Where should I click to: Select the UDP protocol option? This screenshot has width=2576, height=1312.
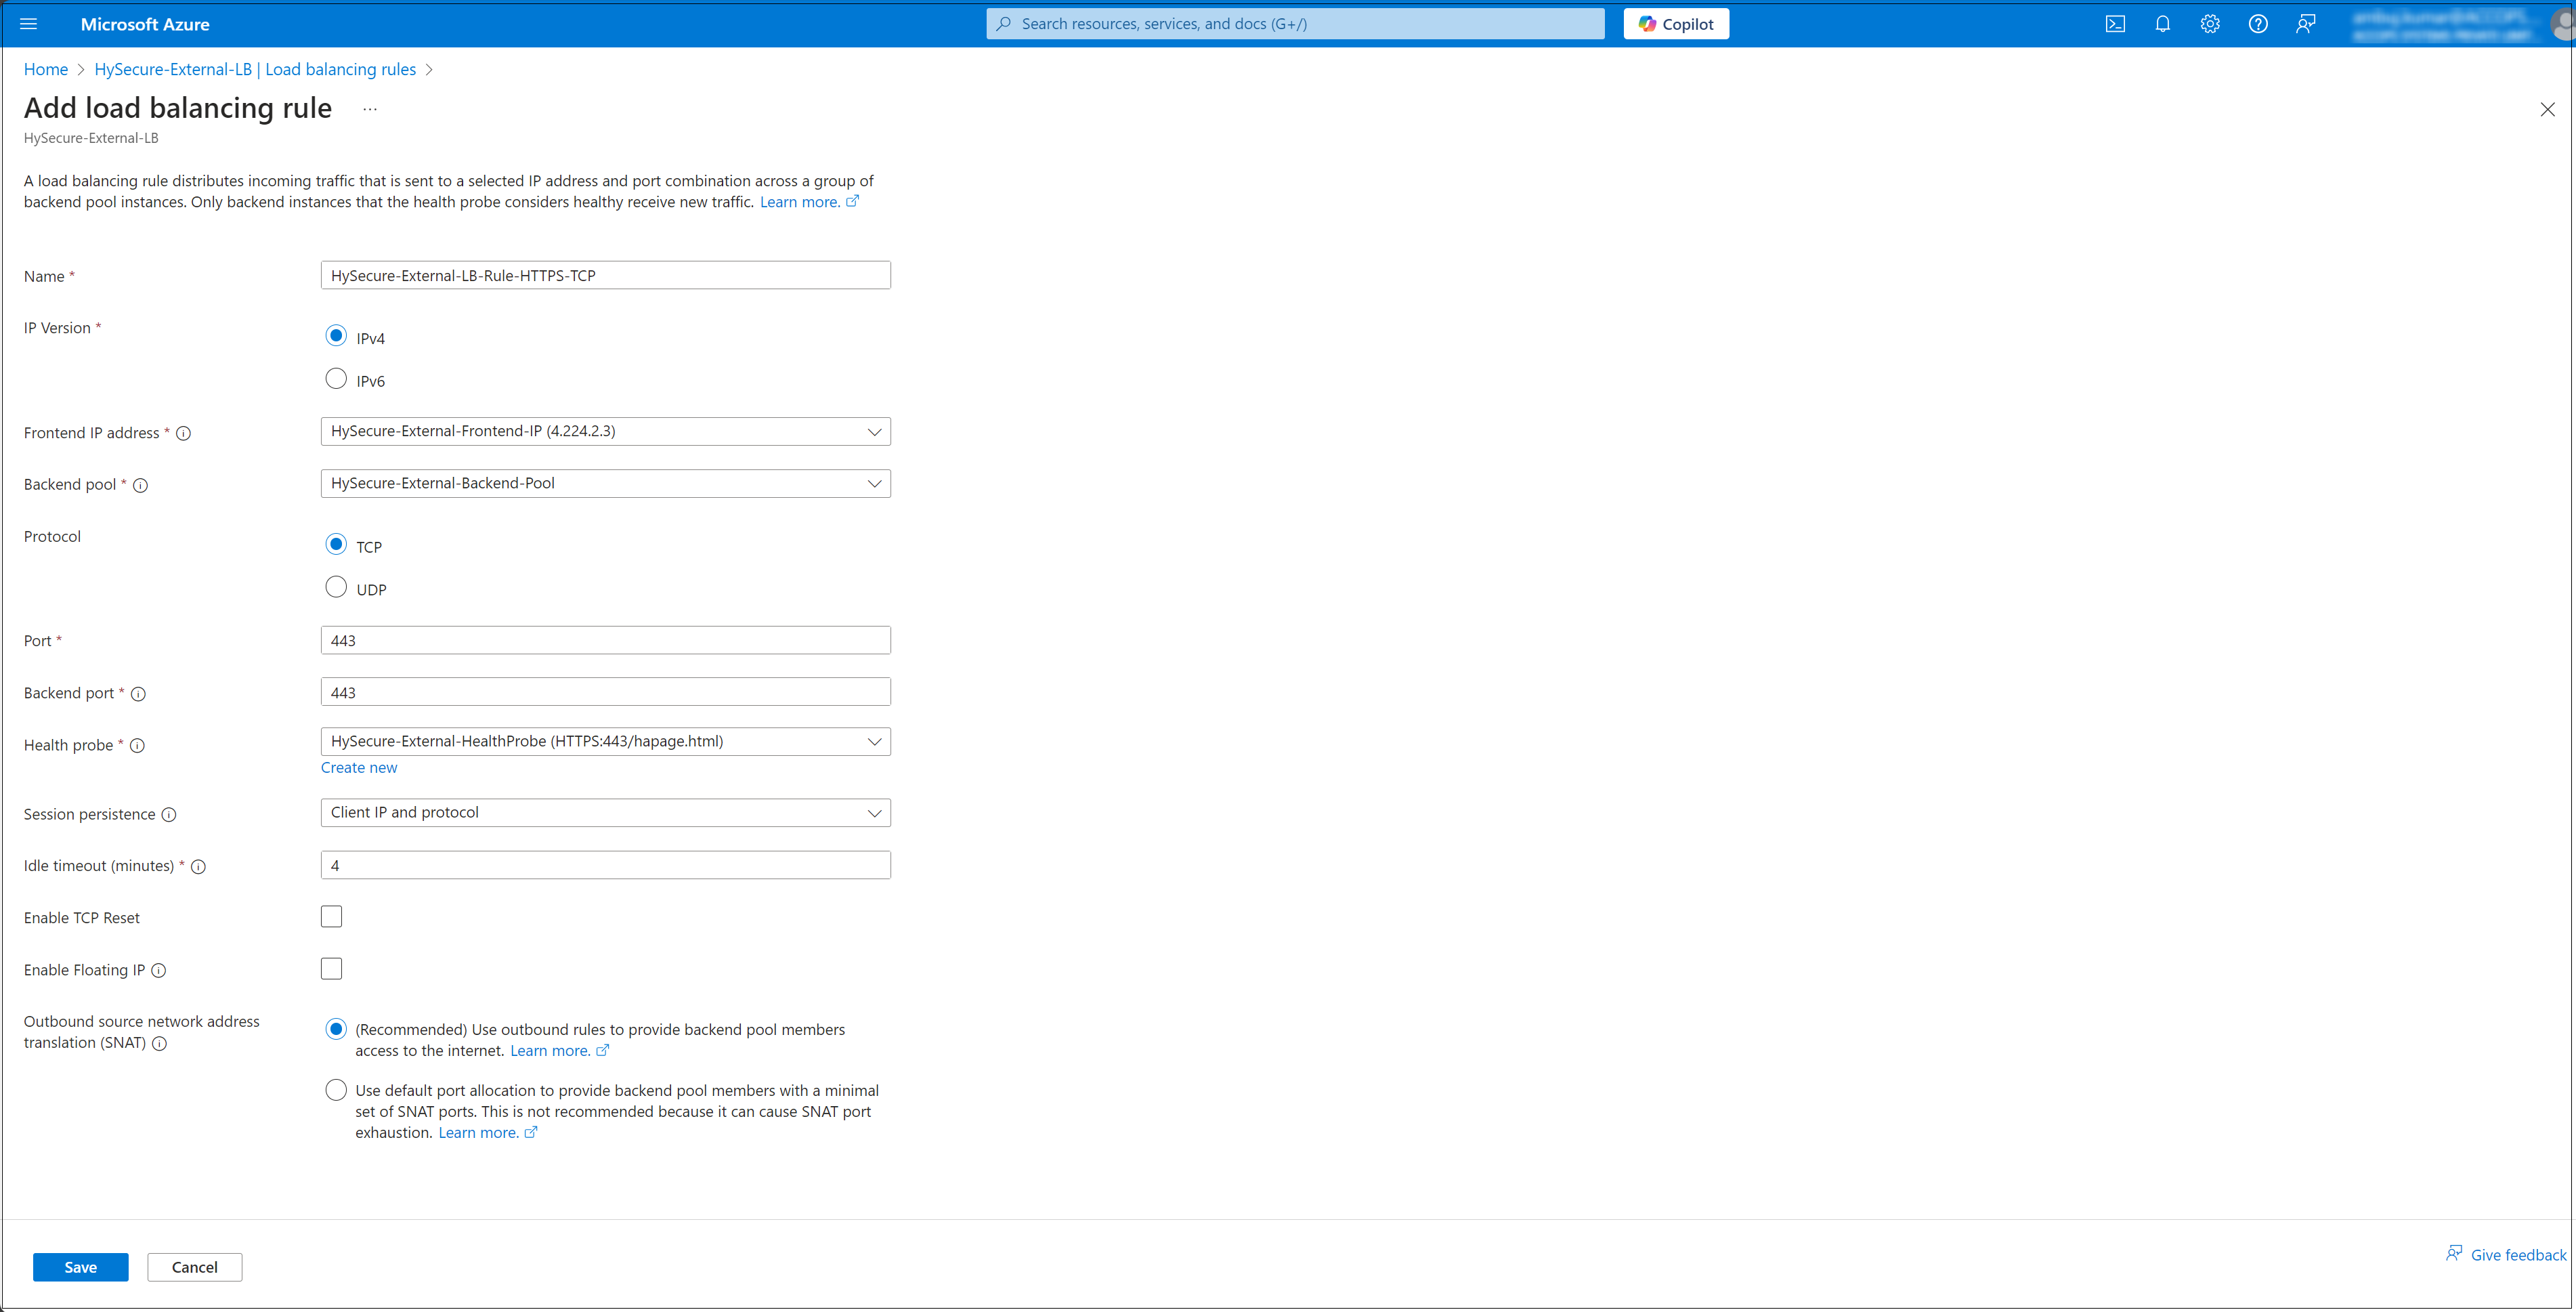coord(336,588)
